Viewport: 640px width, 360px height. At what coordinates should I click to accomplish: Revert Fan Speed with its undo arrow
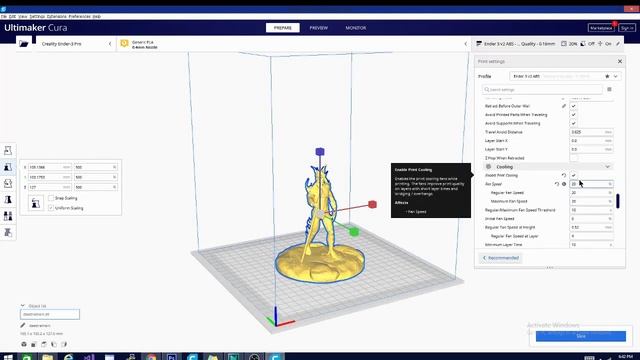pos(557,184)
